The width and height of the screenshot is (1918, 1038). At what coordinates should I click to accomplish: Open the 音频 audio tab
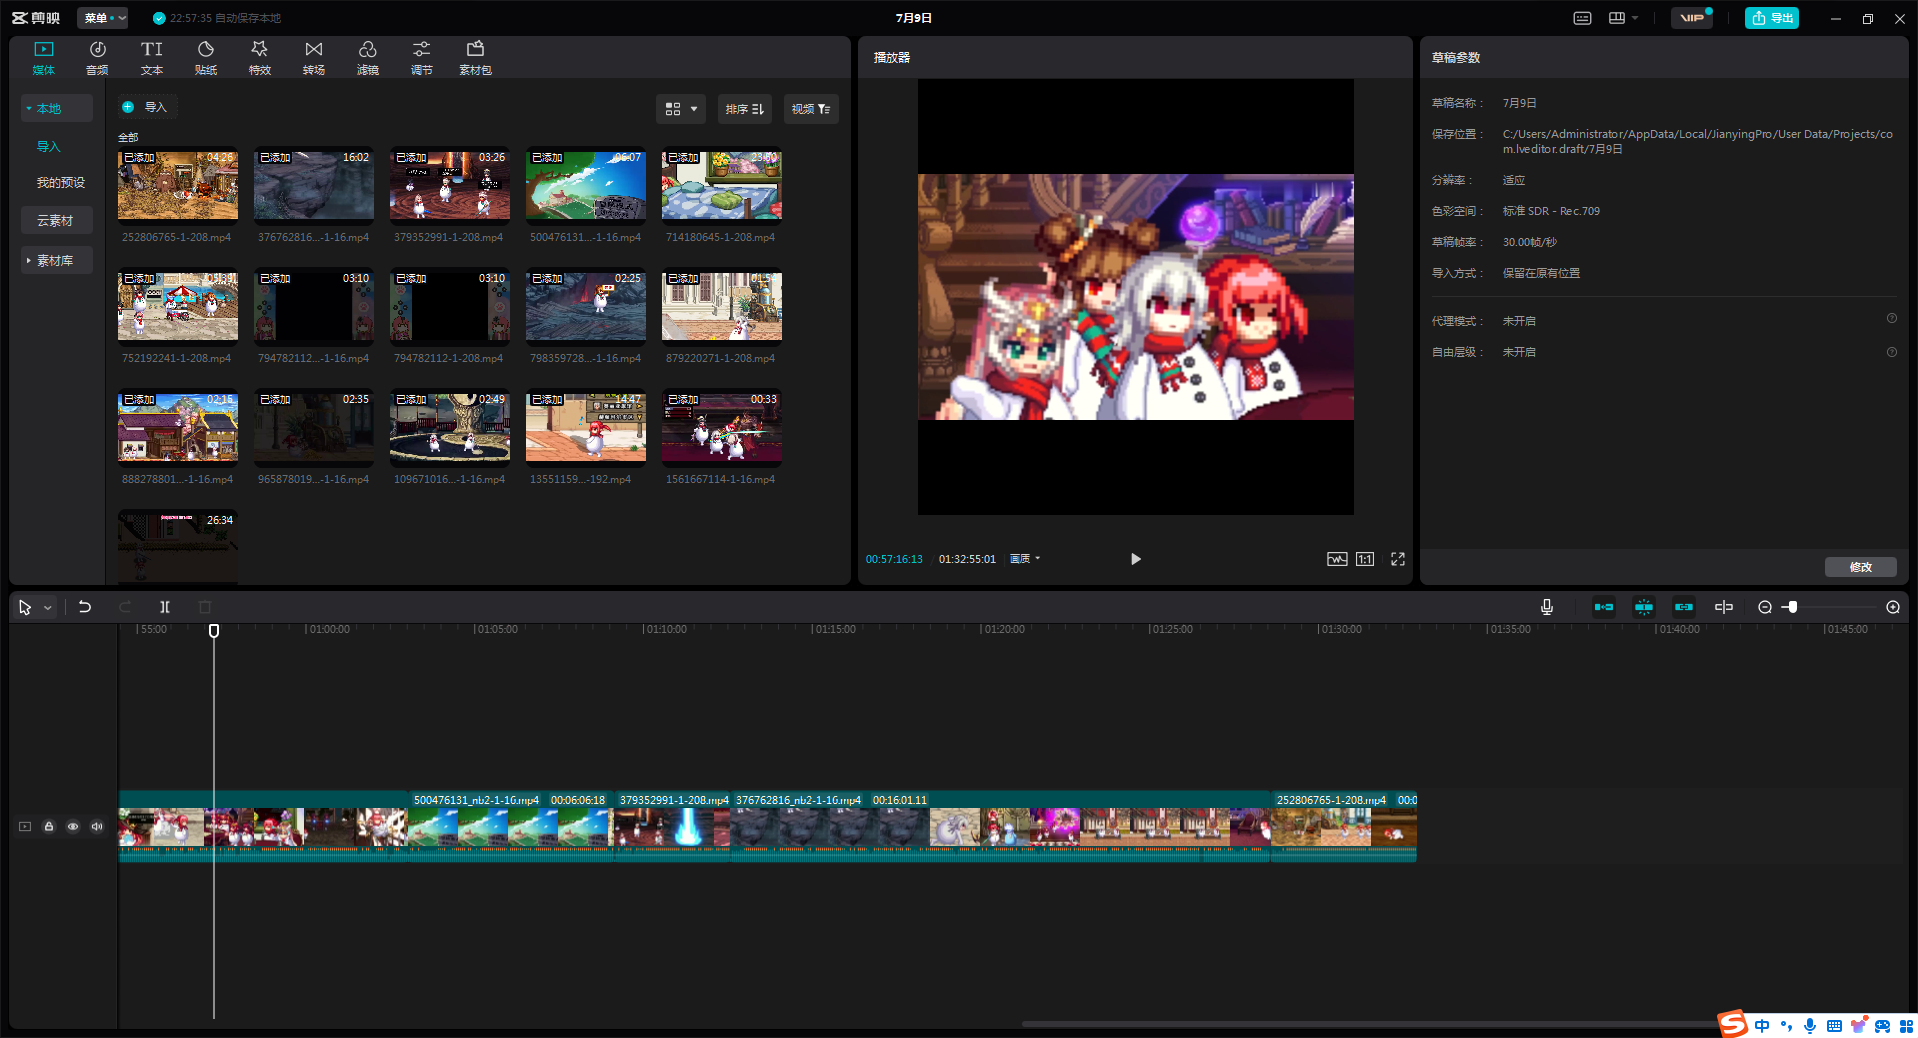pyautogui.click(x=97, y=58)
